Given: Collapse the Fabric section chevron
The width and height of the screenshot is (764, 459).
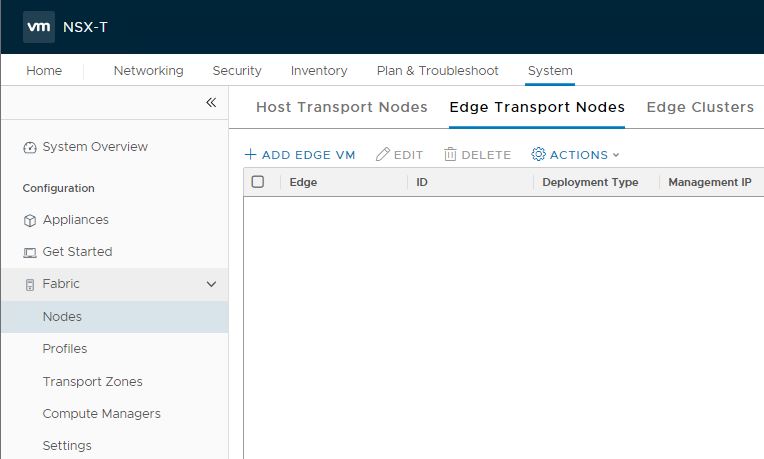Looking at the screenshot, I should tap(211, 285).
